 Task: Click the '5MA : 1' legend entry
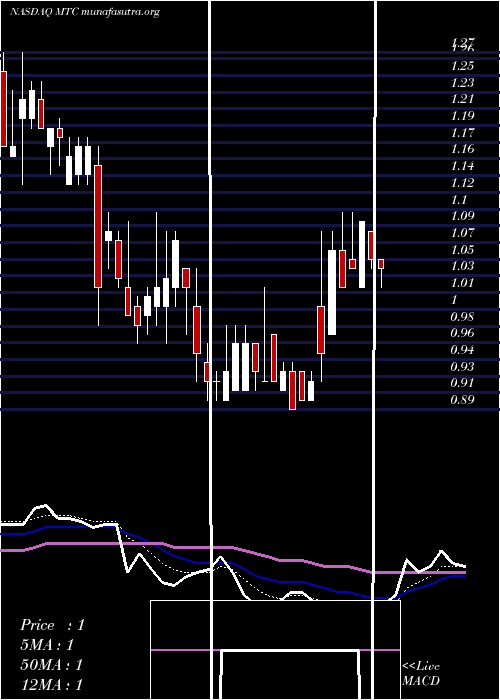pos(47,645)
